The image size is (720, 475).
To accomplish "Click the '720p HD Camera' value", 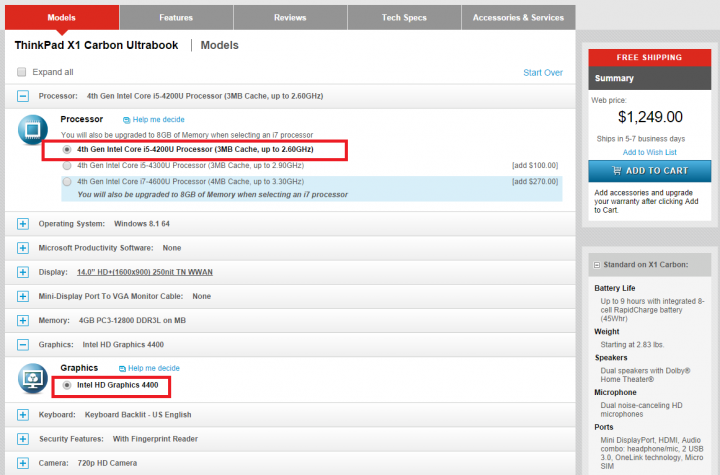I will pos(107,463).
